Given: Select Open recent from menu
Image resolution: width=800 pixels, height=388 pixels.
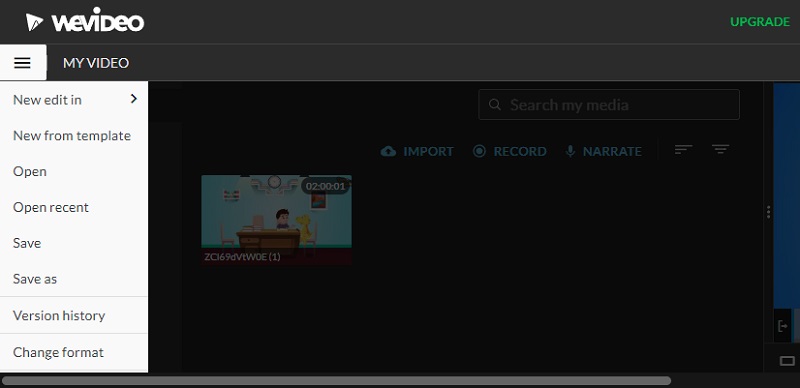Looking at the screenshot, I should coord(51,207).
